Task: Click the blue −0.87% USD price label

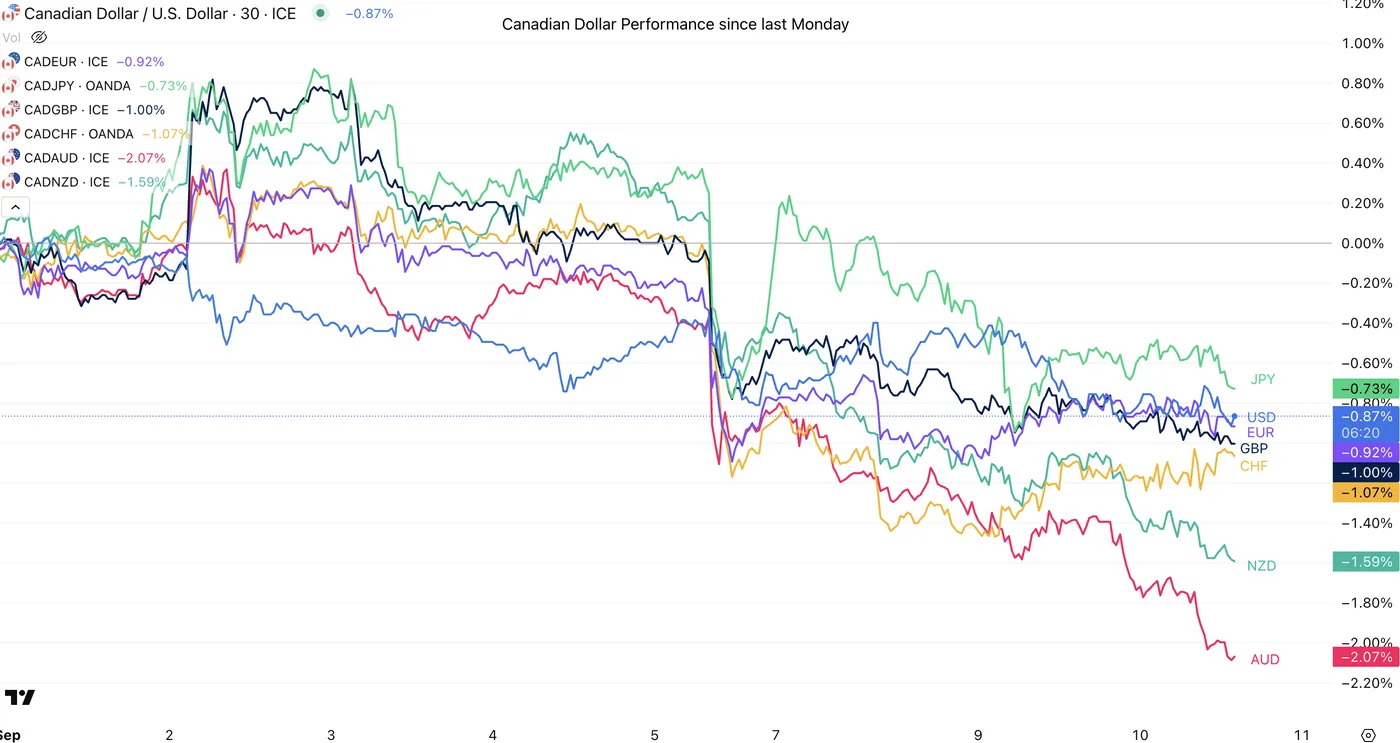Action: pos(1365,415)
